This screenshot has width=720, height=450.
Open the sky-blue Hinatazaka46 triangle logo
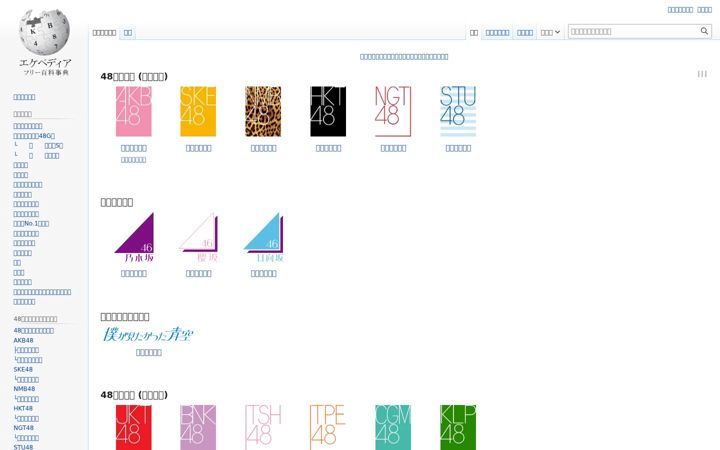[x=263, y=237]
